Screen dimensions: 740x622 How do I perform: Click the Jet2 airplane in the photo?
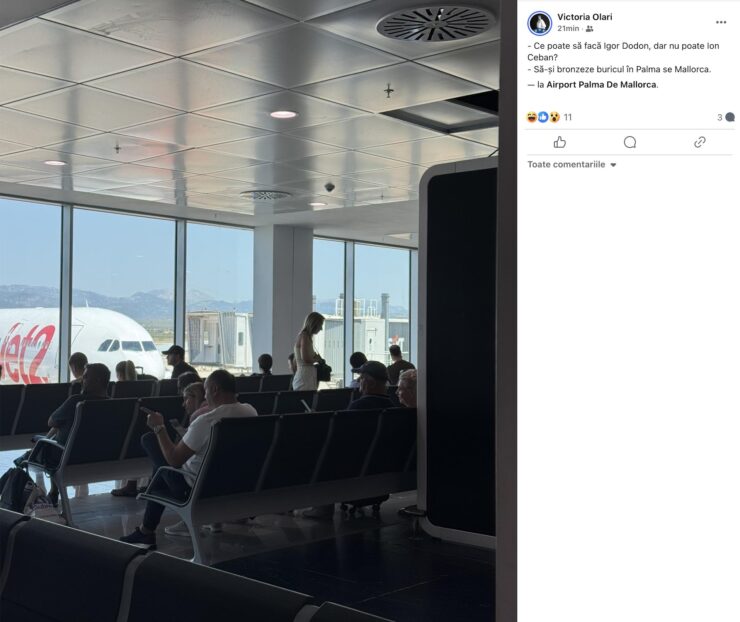[76, 345]
